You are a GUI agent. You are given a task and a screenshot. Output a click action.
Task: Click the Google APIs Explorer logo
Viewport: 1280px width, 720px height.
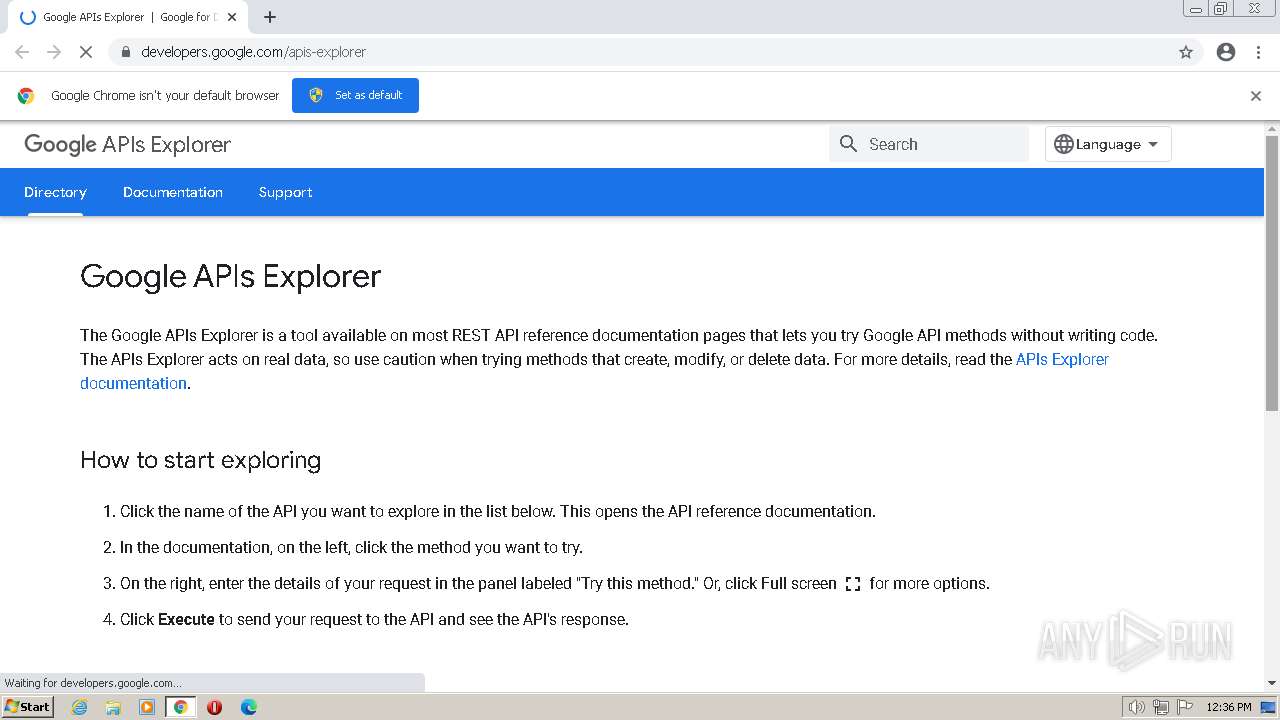127,144
